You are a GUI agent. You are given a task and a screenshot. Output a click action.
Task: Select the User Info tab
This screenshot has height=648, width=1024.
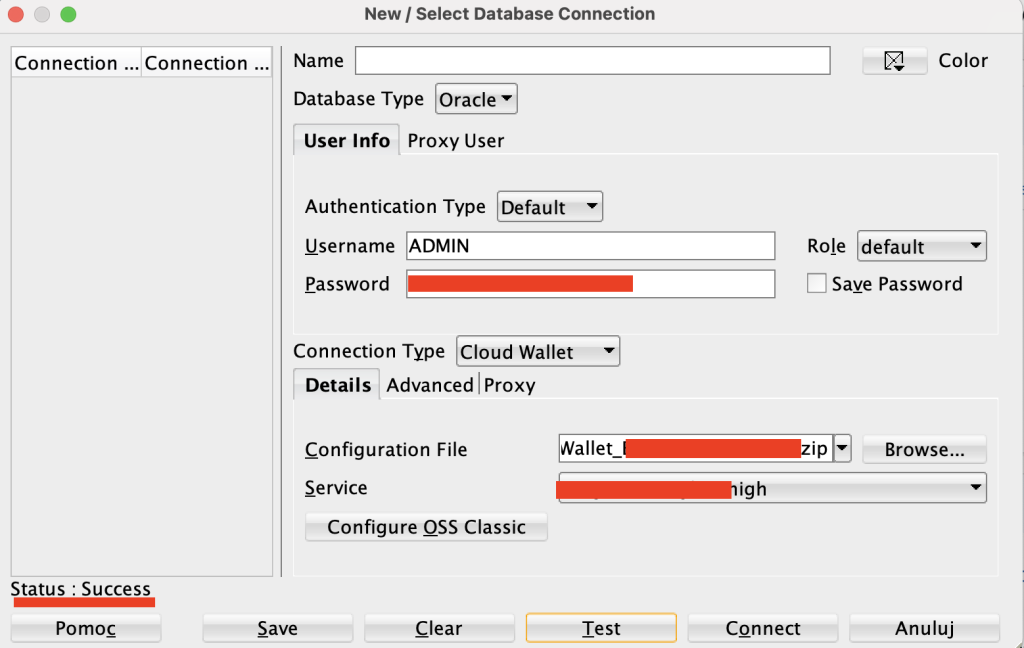point(346,141)
